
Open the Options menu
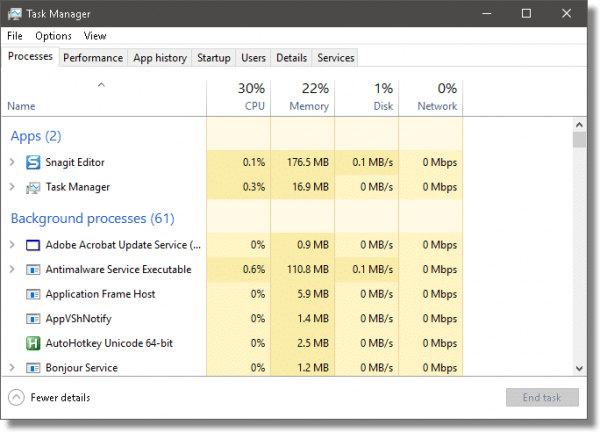pyautogui.click(x=53, y=36)
